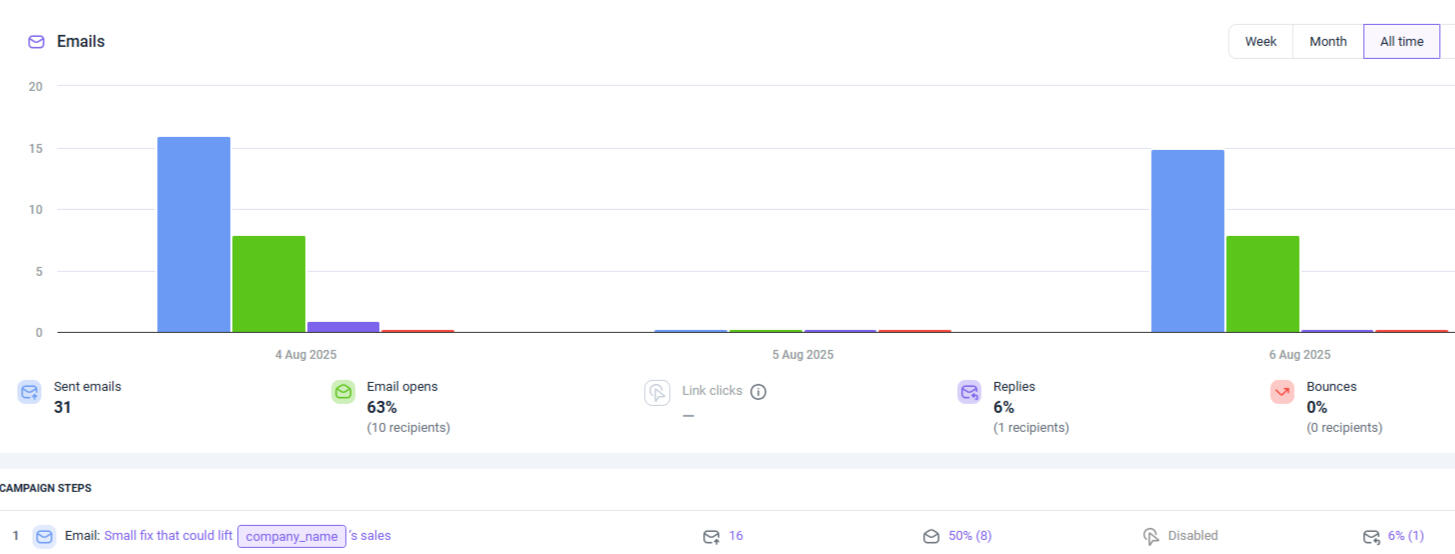Switch chart range to Month
This screenshot has height=554, width=1455.
click(x=1327, y=42)
